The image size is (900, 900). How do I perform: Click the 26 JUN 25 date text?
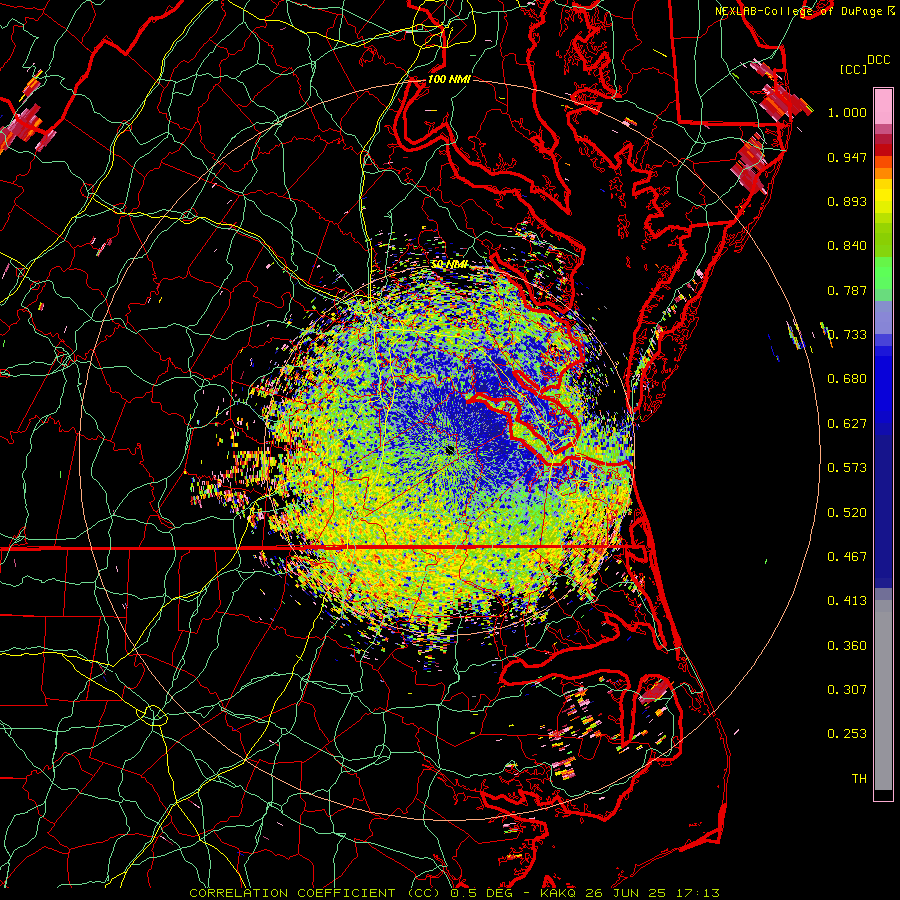pos(625,893)
